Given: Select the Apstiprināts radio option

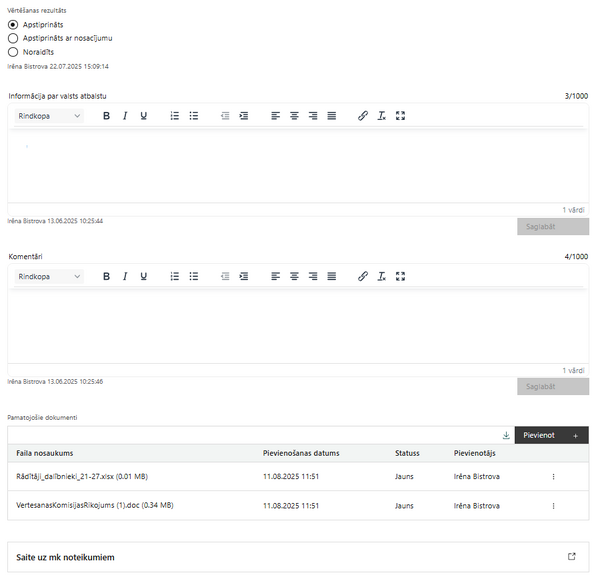Looking at the screenshot, I should (x=13, y=25).
